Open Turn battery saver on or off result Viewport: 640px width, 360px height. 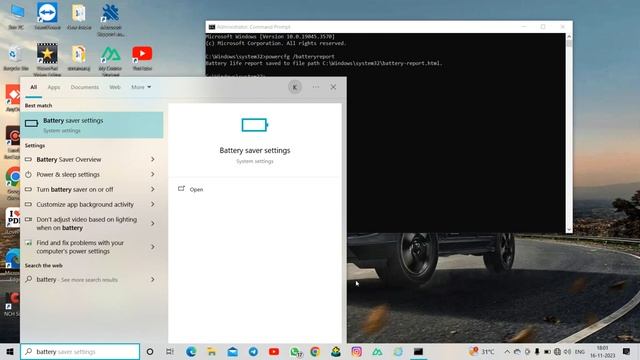(x=85, y=189)
